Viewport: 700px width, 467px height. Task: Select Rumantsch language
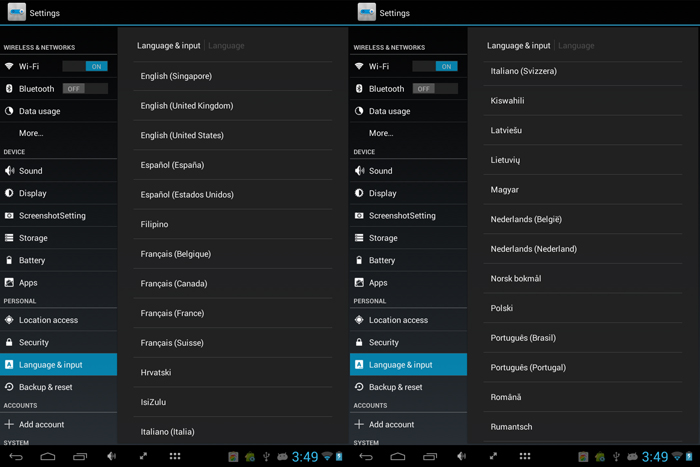[583, 427]
